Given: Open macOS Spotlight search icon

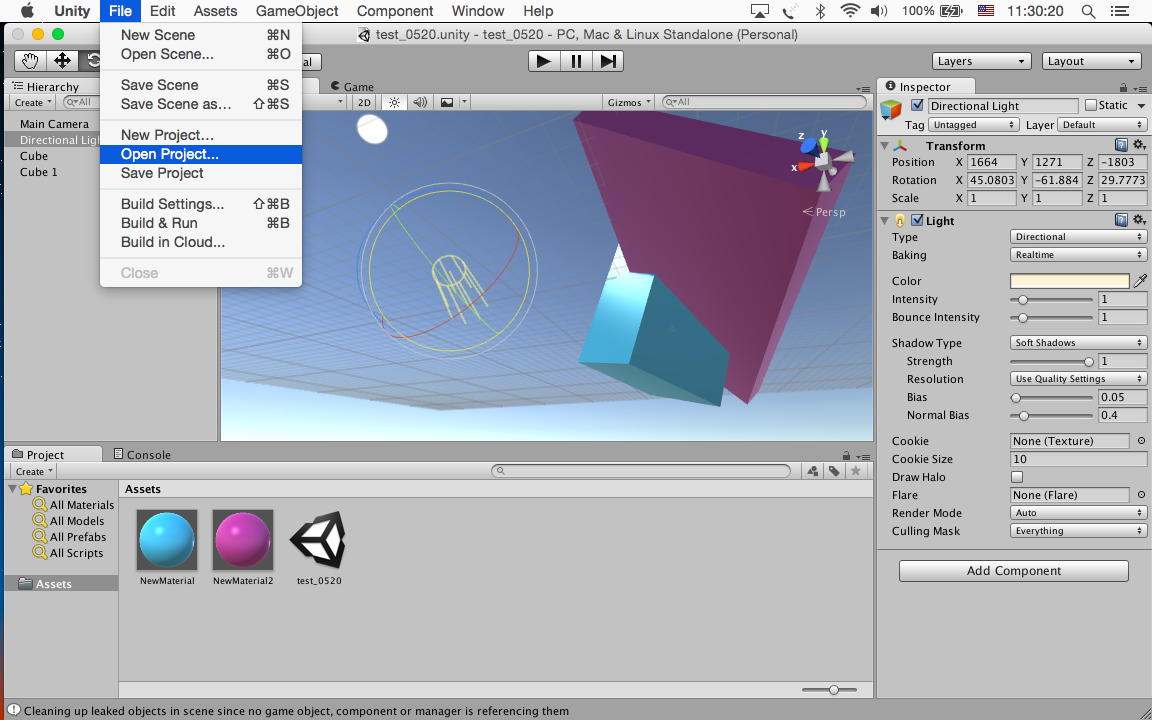Looking at the screenshot, I should (1088, 11).
